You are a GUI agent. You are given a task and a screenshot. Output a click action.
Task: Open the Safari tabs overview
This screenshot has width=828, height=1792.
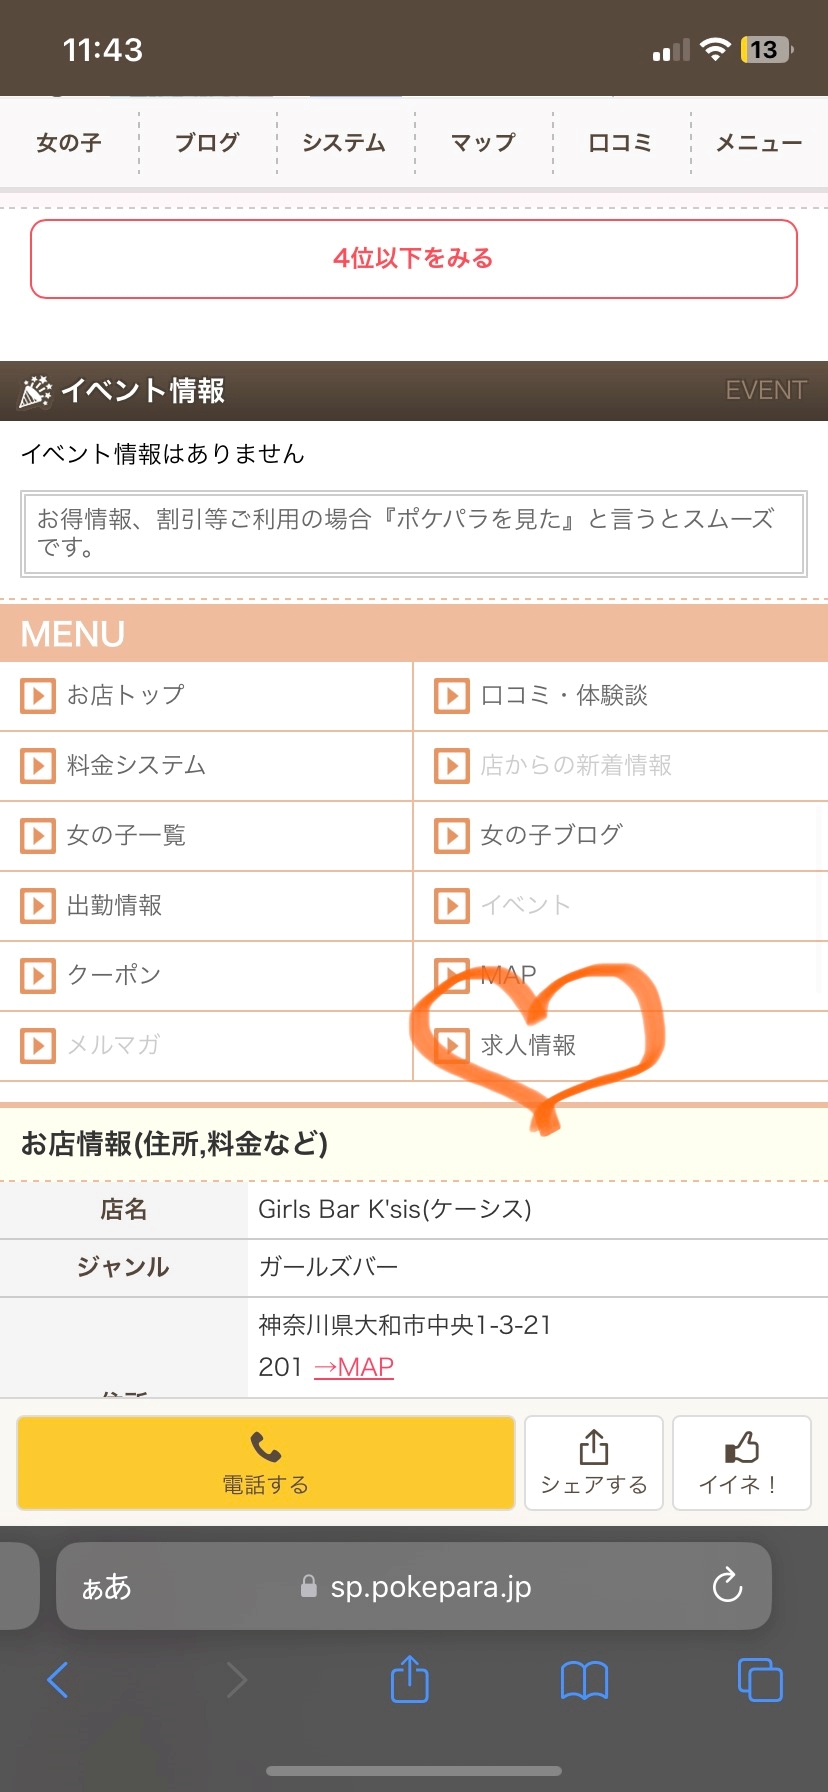(759, 1680)
